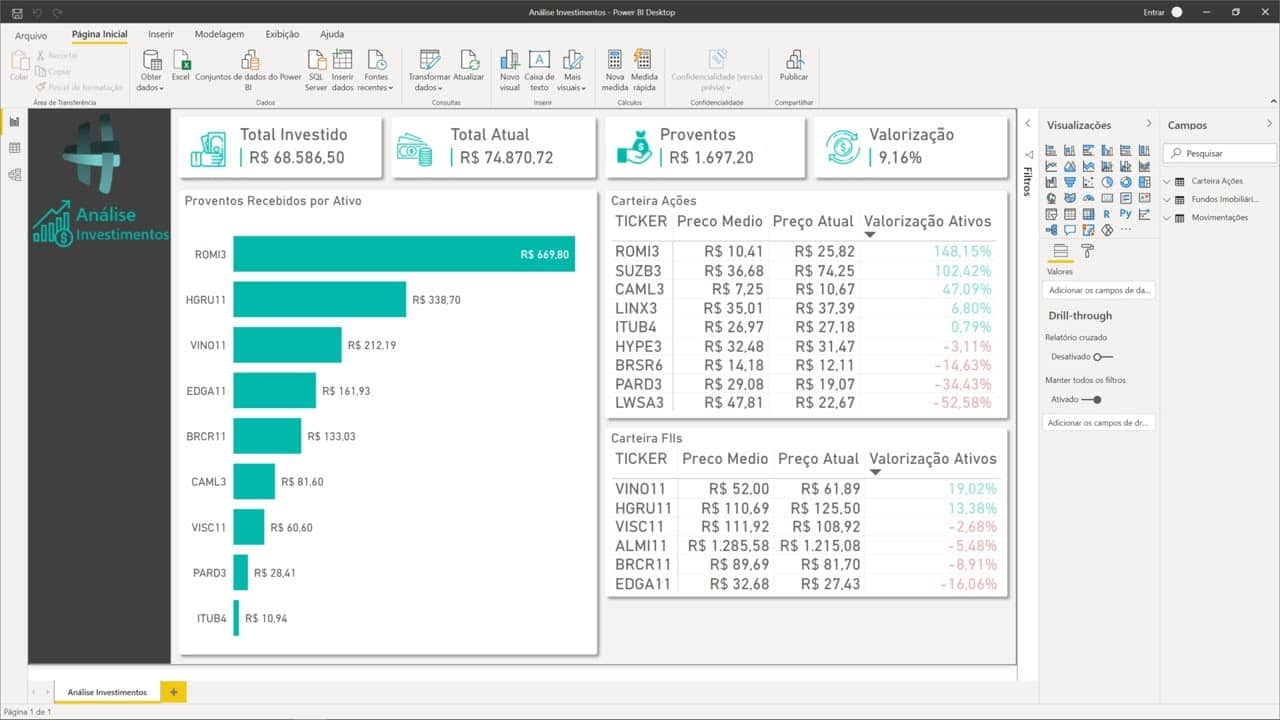Open the Modelagem ribbon tab
Screen dimensions: 1280x720
point(219,34)
